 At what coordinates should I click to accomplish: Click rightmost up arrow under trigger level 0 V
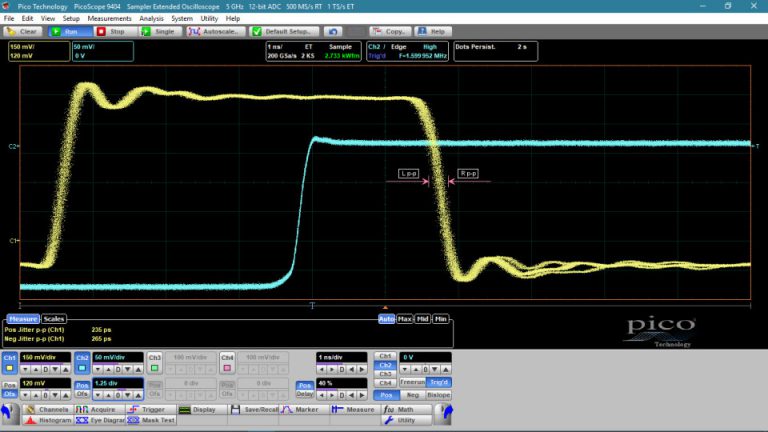[x=446, y=369]
